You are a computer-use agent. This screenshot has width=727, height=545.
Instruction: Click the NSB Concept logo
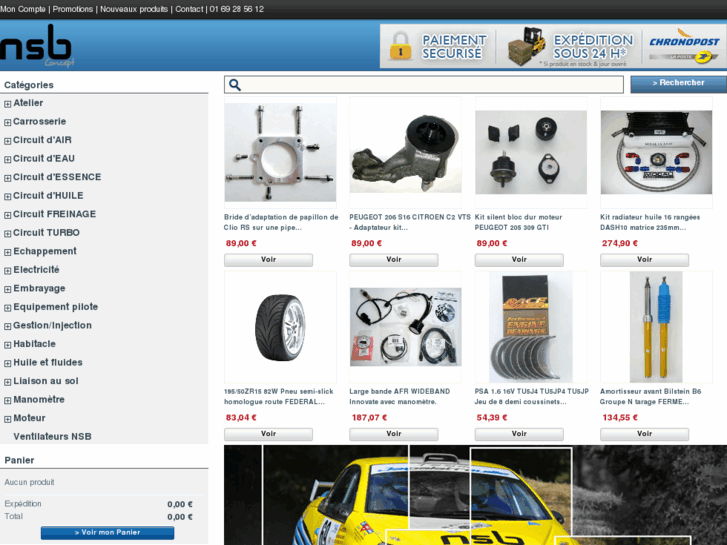coord(37,46)
